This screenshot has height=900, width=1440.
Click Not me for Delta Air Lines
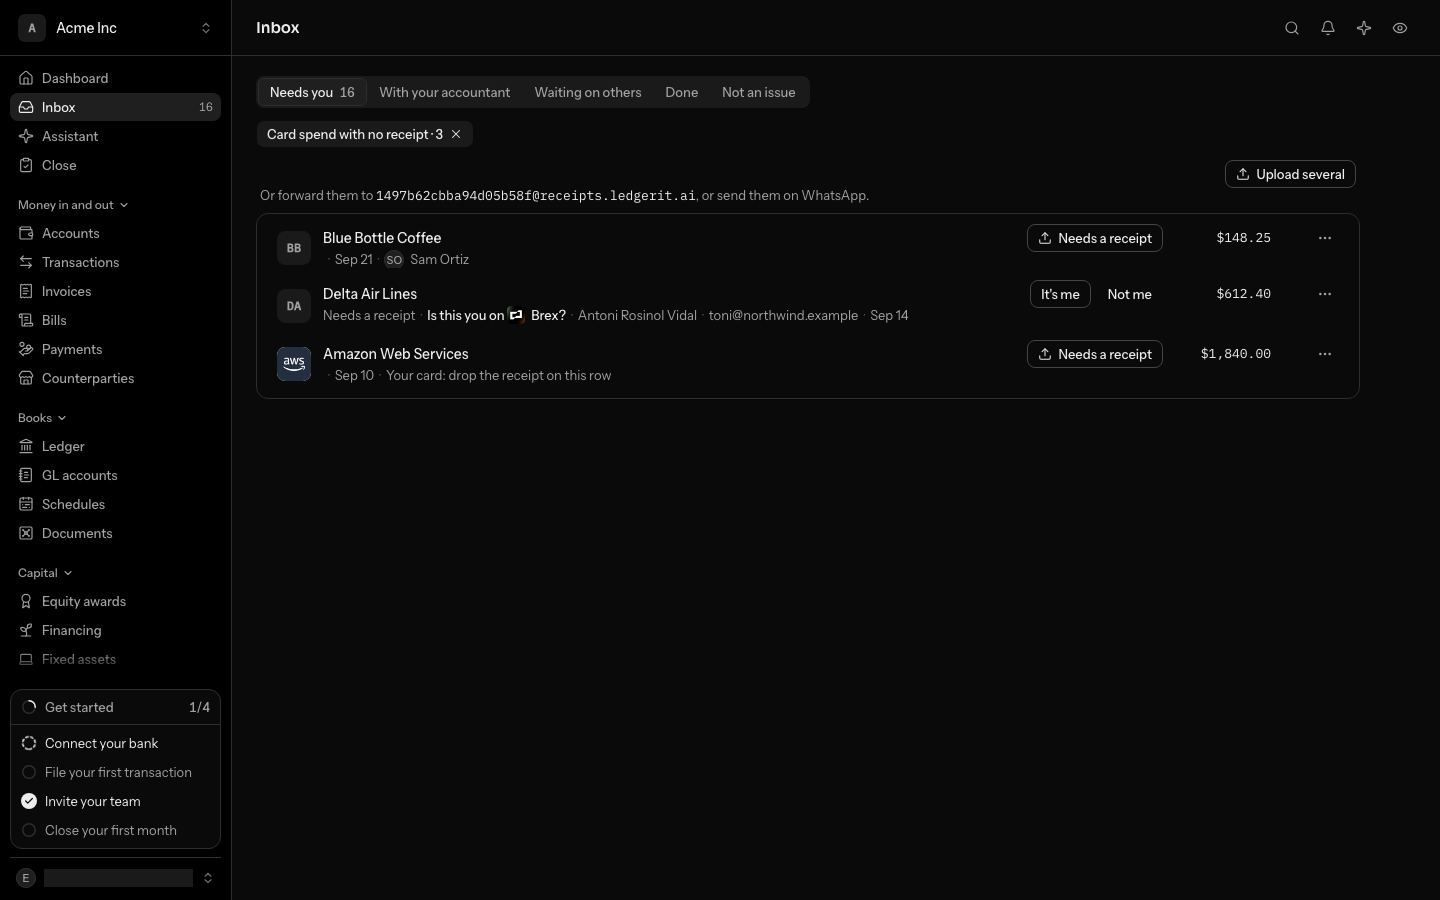[1130, 294]
